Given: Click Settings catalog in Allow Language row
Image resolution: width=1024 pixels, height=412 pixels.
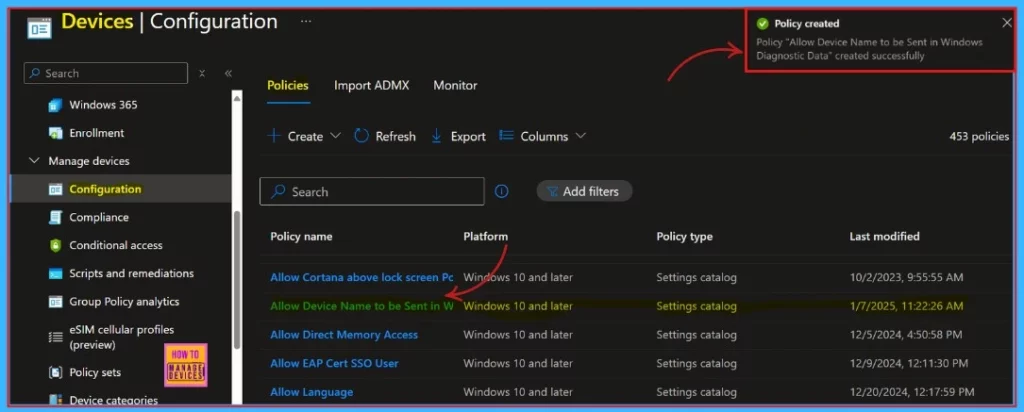Looking at the screenshot, I should click(696, 392).
